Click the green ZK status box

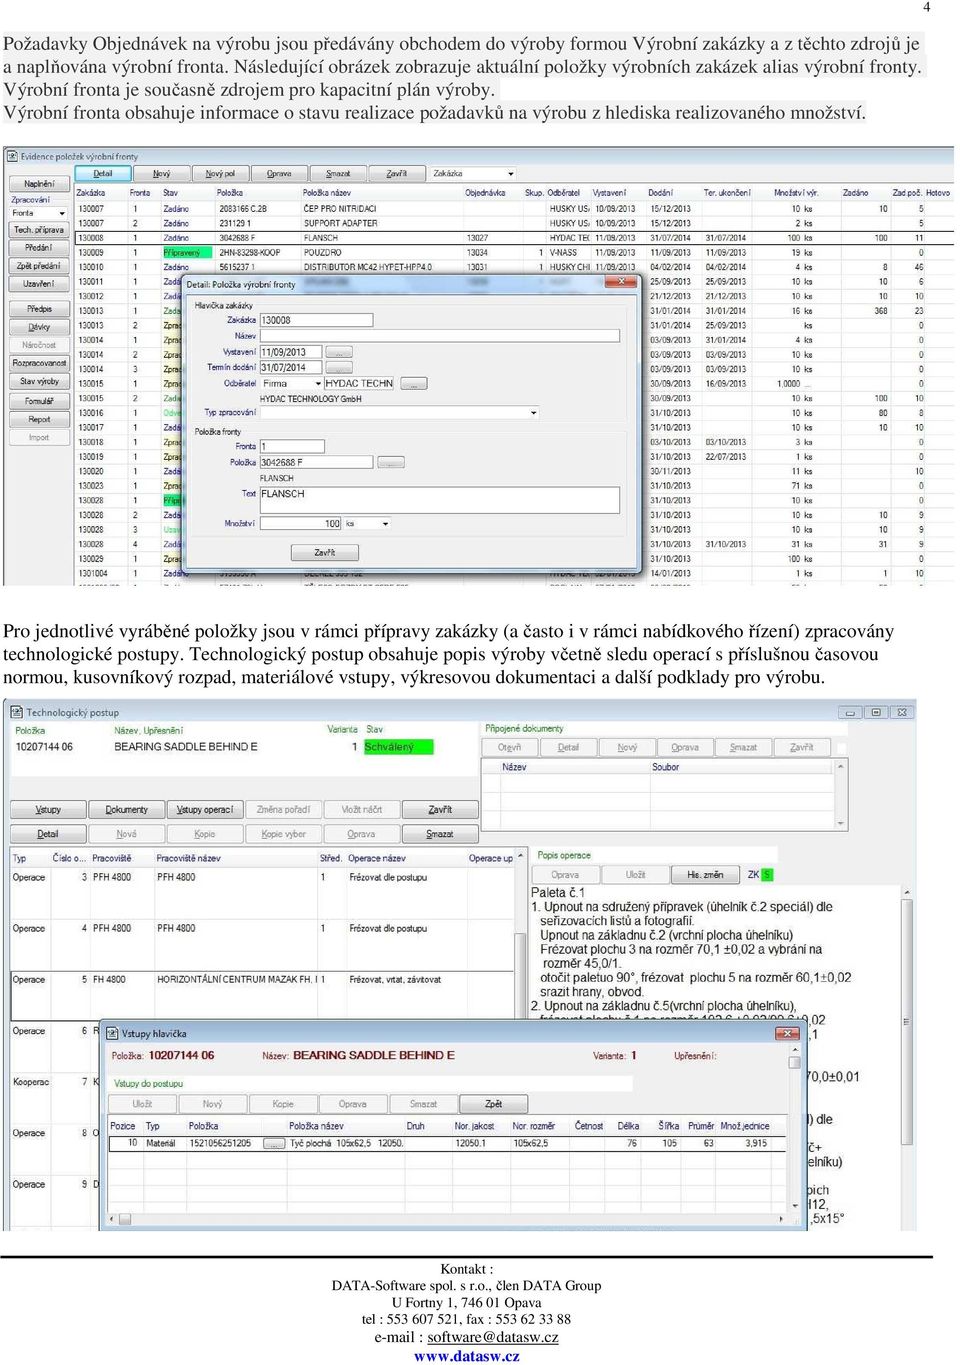(767, 874)
